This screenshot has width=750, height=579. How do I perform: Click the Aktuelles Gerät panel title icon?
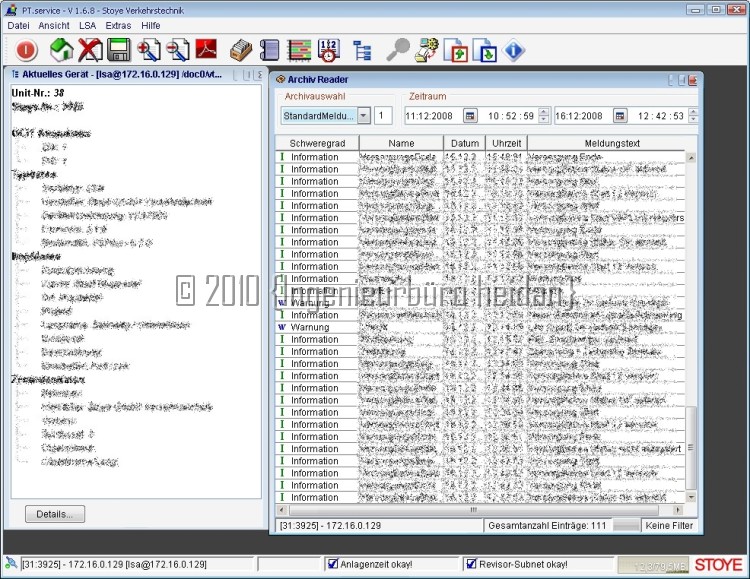(x=15, y=74)
